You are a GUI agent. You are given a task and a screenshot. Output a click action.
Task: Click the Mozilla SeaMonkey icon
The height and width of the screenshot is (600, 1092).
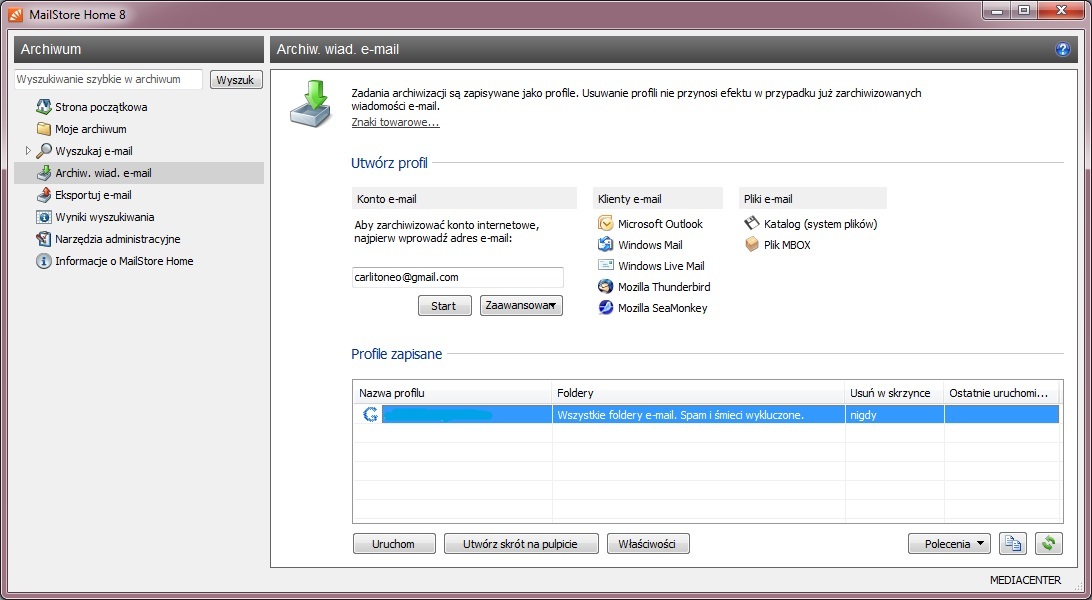606,308
